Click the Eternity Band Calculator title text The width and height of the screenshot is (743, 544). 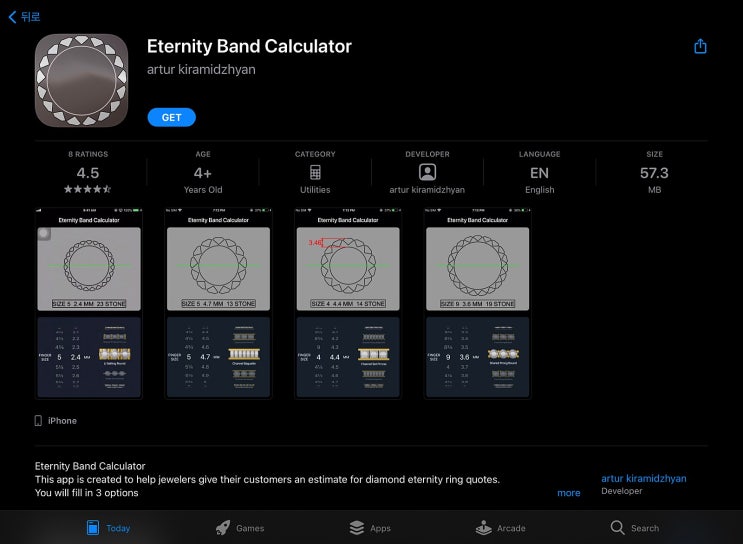(x=249, y=46)
